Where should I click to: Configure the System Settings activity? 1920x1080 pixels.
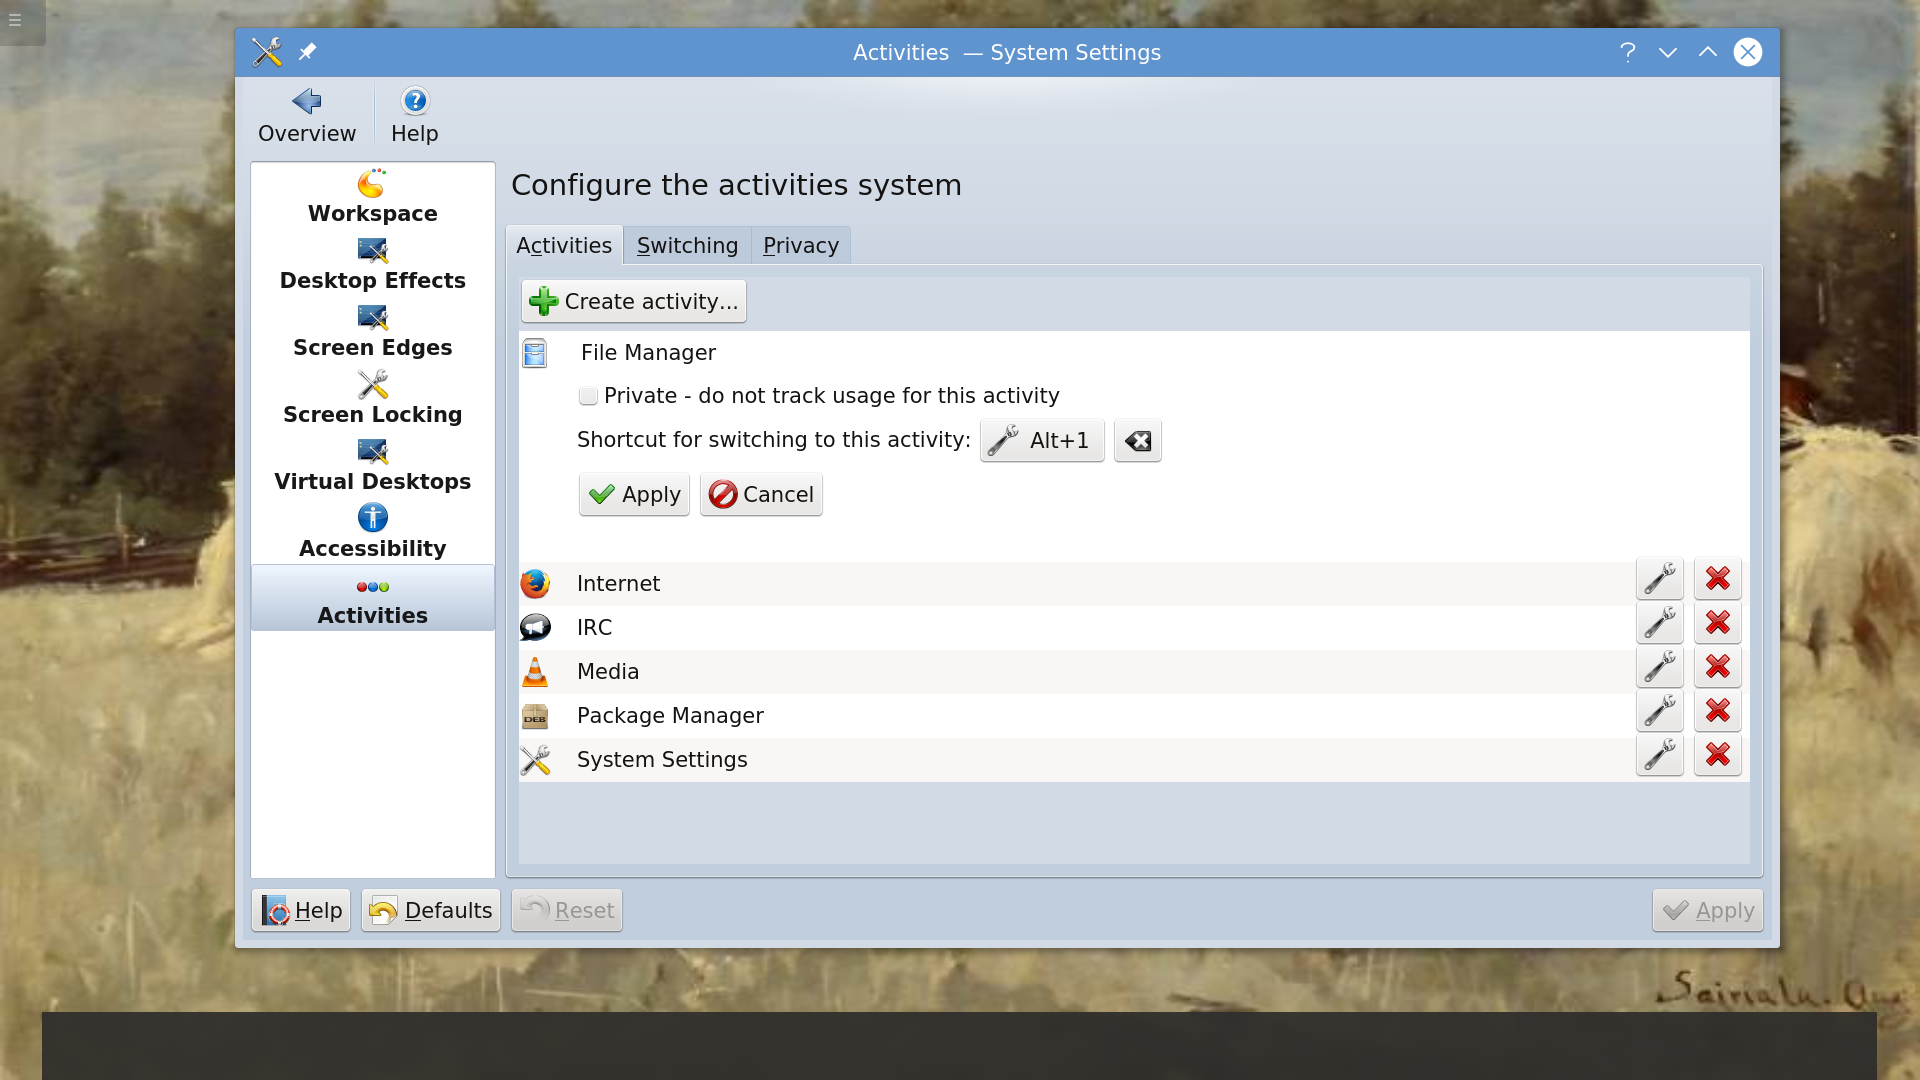point(1660,755)
